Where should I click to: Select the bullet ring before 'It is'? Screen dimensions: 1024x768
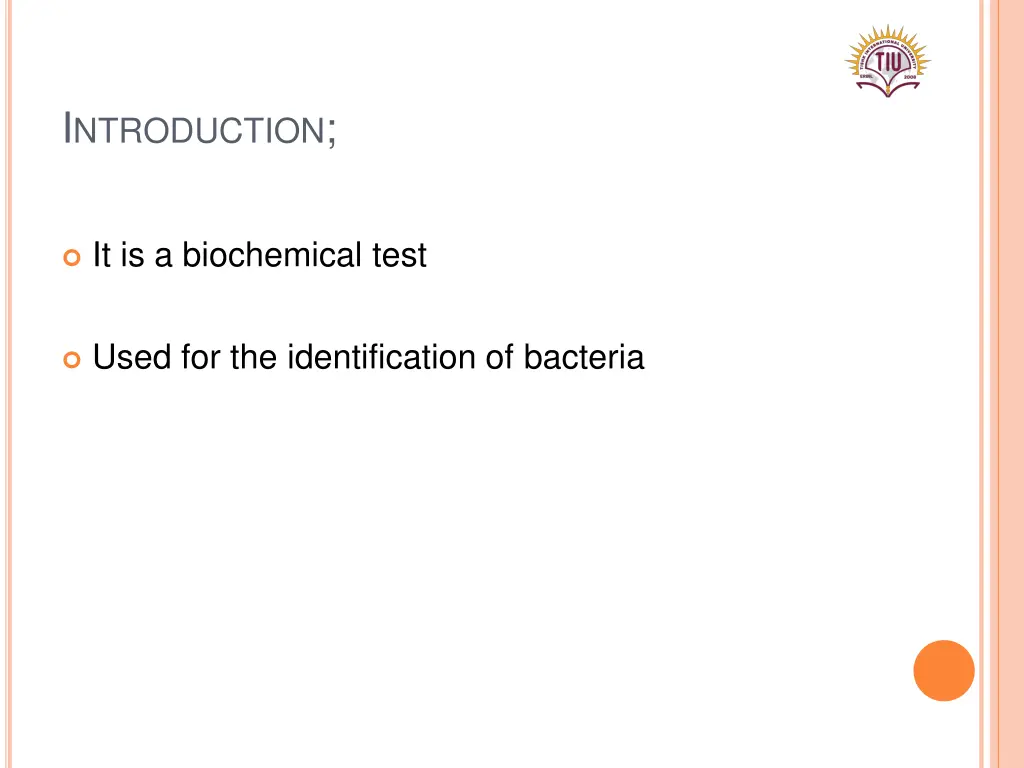click(72, 257)
